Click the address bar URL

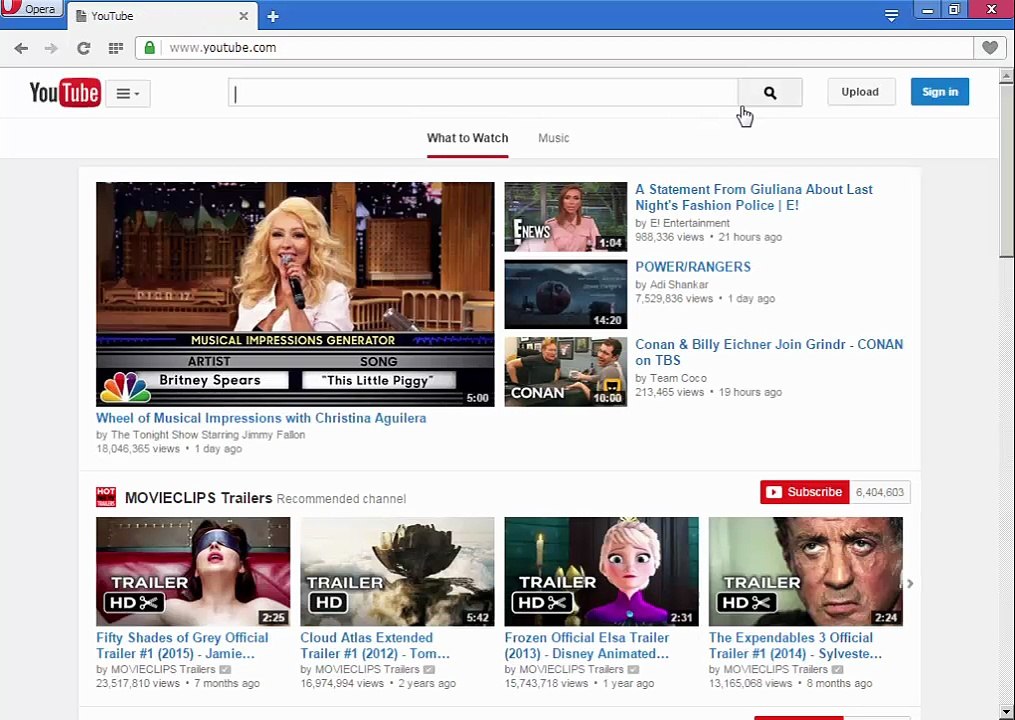point(223,47)
